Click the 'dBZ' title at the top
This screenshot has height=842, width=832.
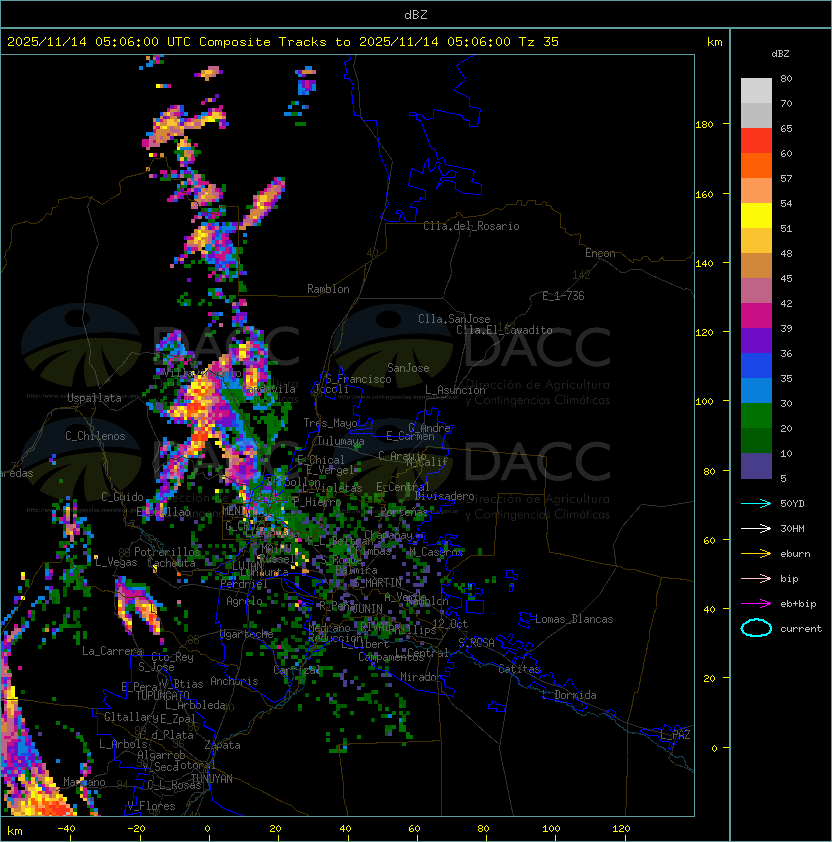(x=416, y=14)
